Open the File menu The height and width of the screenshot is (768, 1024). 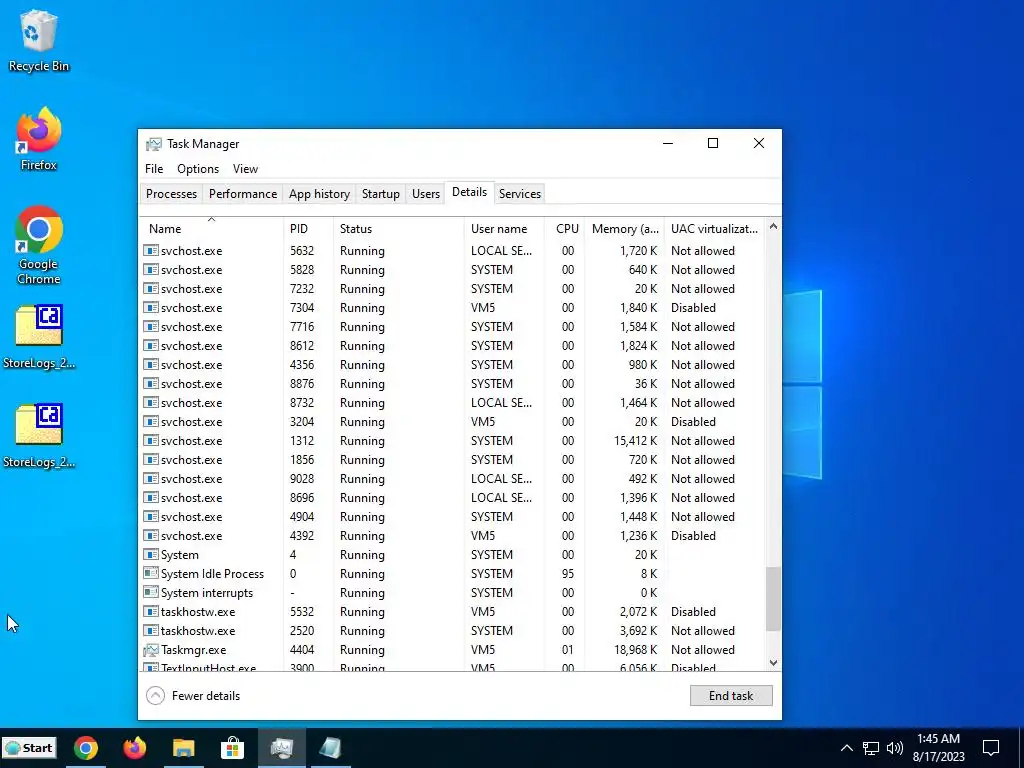click(154, 168)
